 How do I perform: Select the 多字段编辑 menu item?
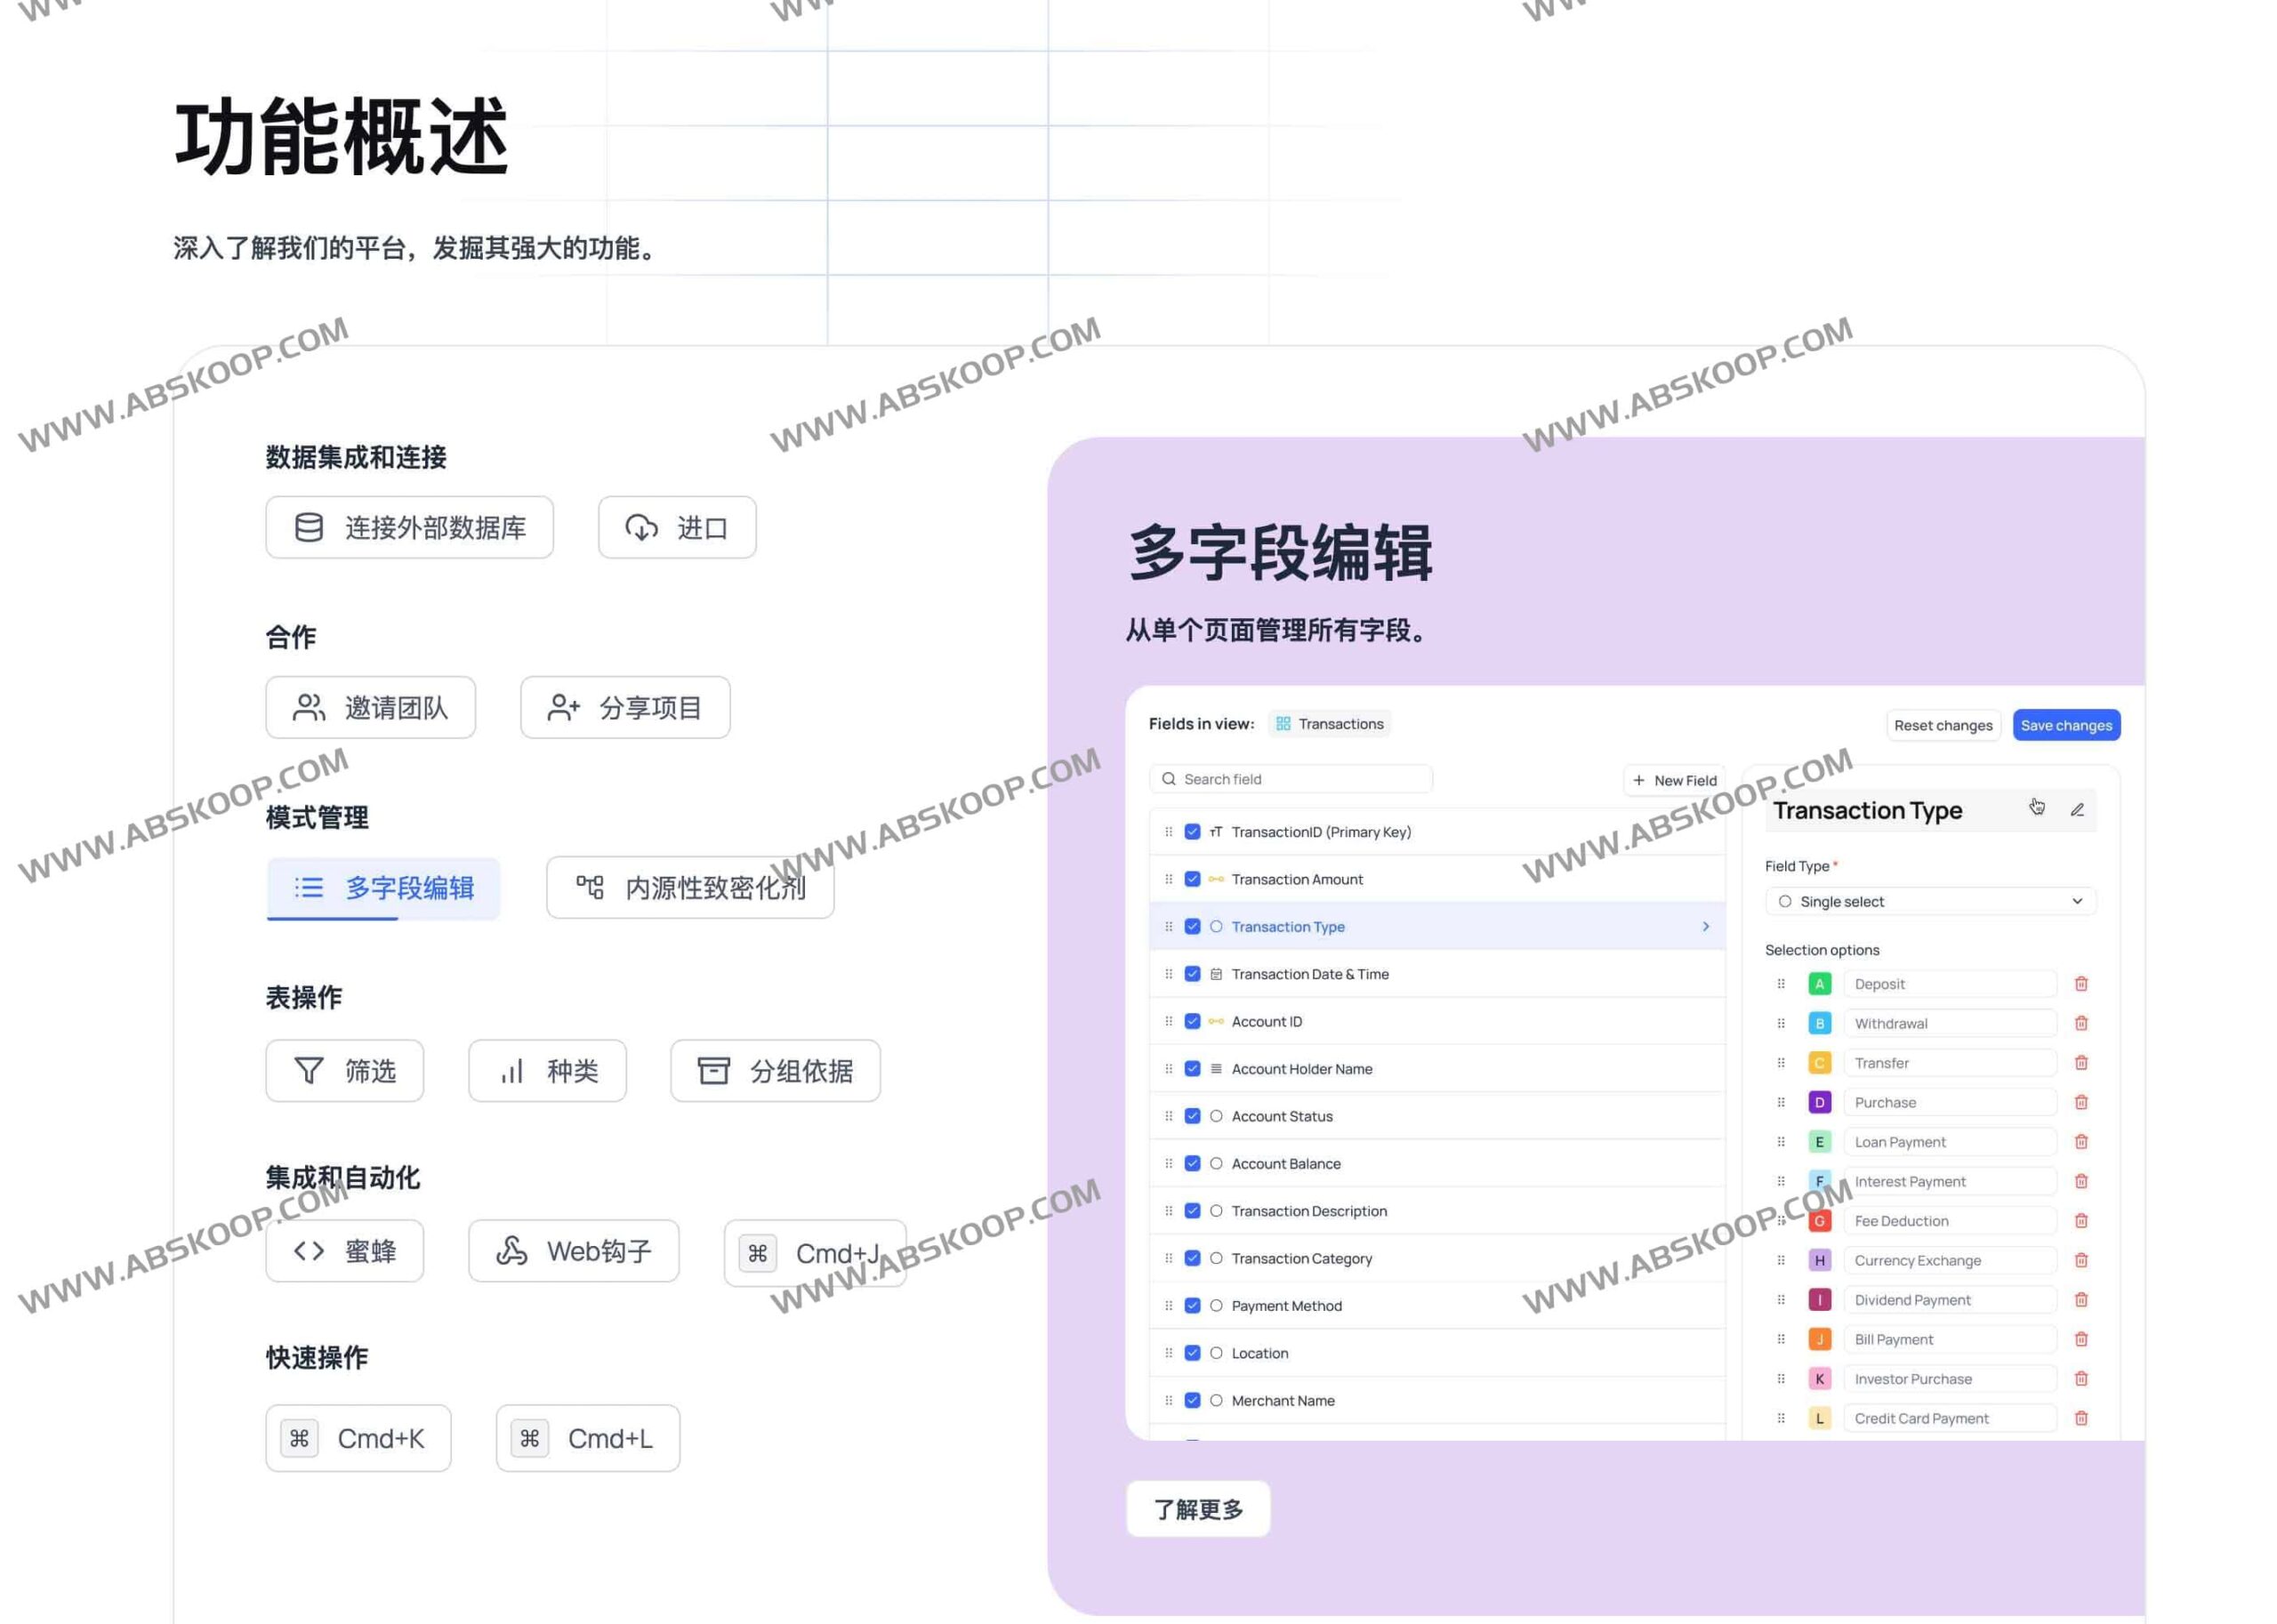(x=383, y=888)
